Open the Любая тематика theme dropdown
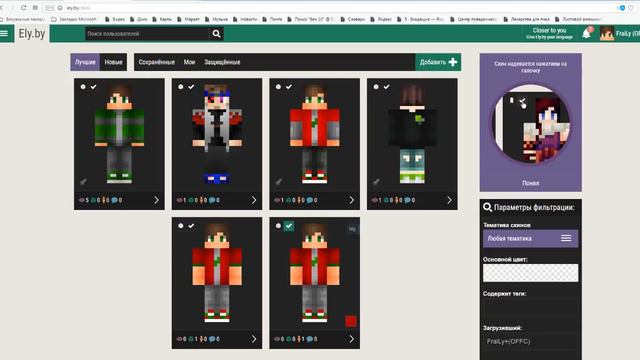Screen dimensions: 640x360 pyautogui.click(x=530, y=238)
